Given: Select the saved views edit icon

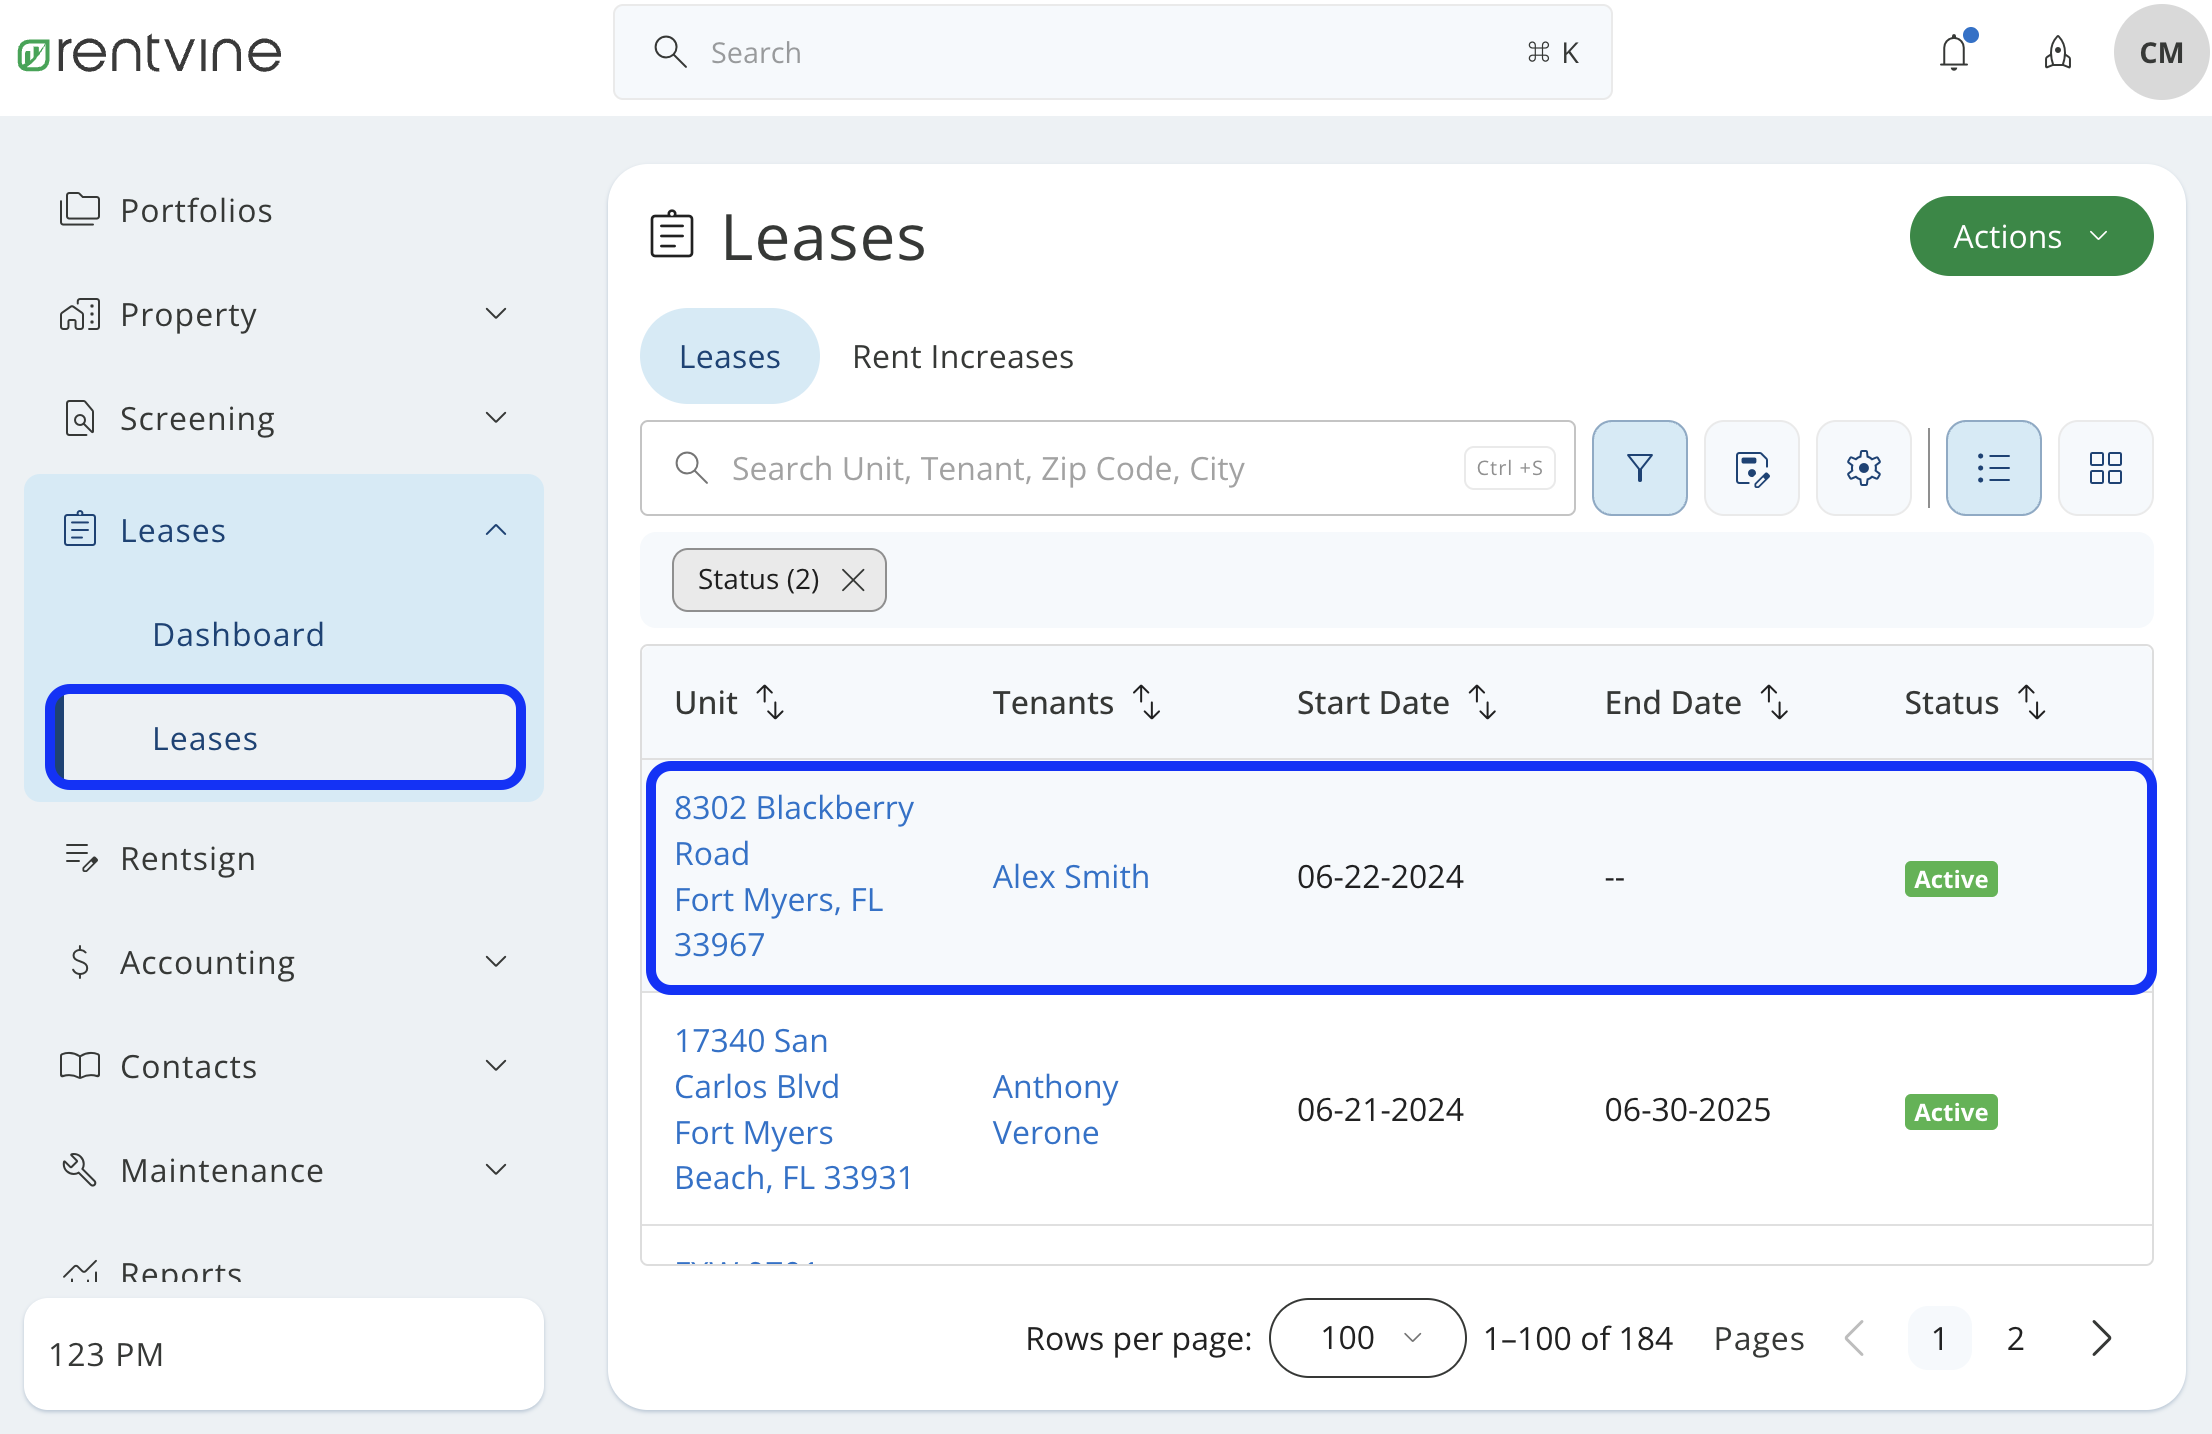Looking at the screenshot, I should (x=1751, y=467).
